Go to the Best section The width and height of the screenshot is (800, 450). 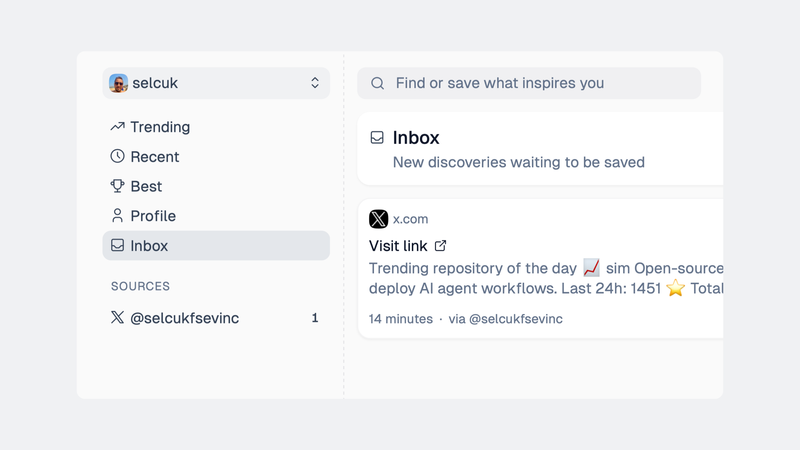click(146, 186)
